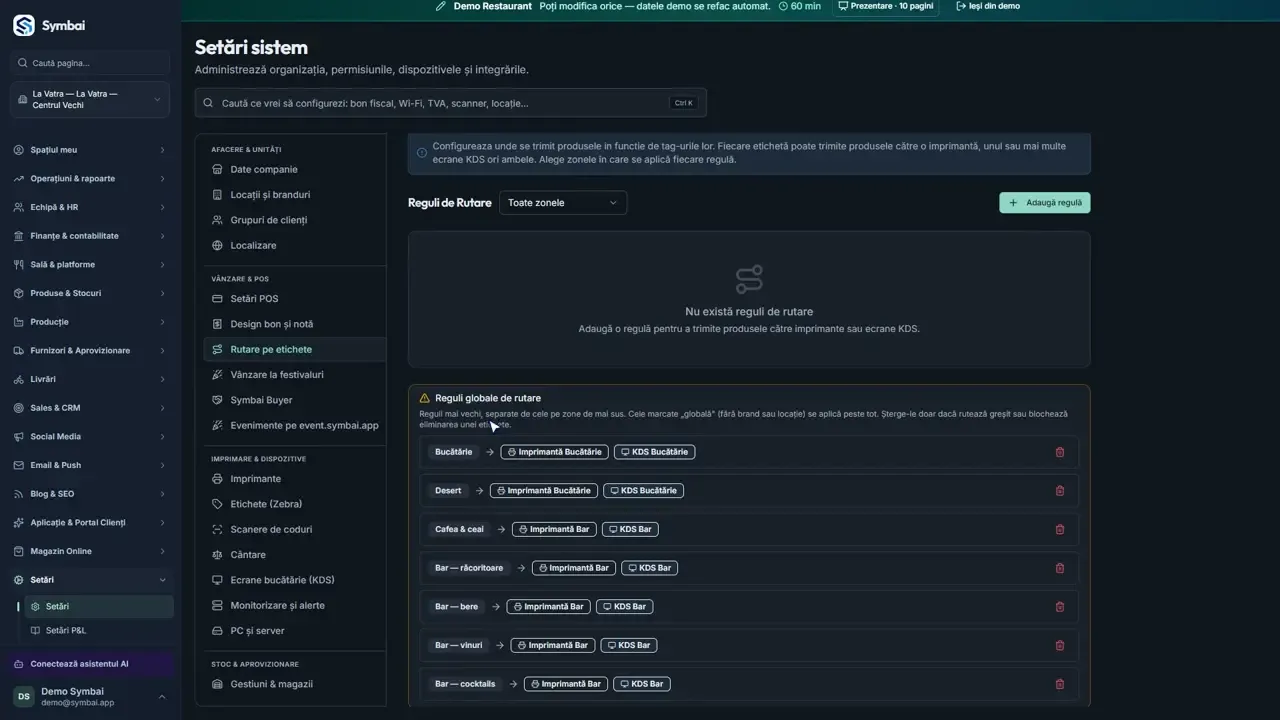
Task: Open Etichete (Zebra) settings
Action: pos(295,504)
